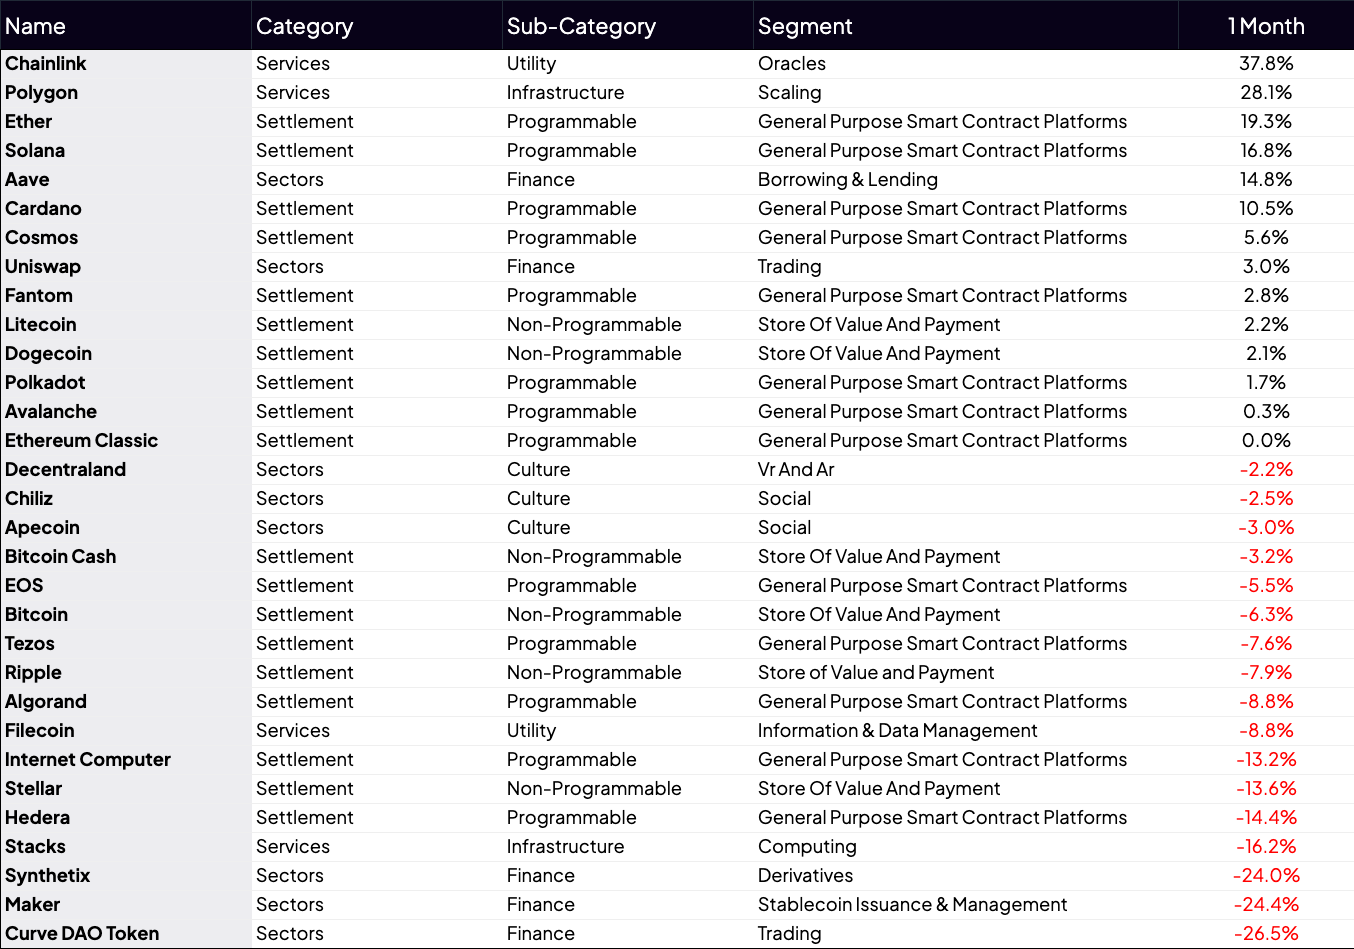Click the Sub-Category column header
This screenshot has width=1354, height=949.
click(x=581, y=26)
